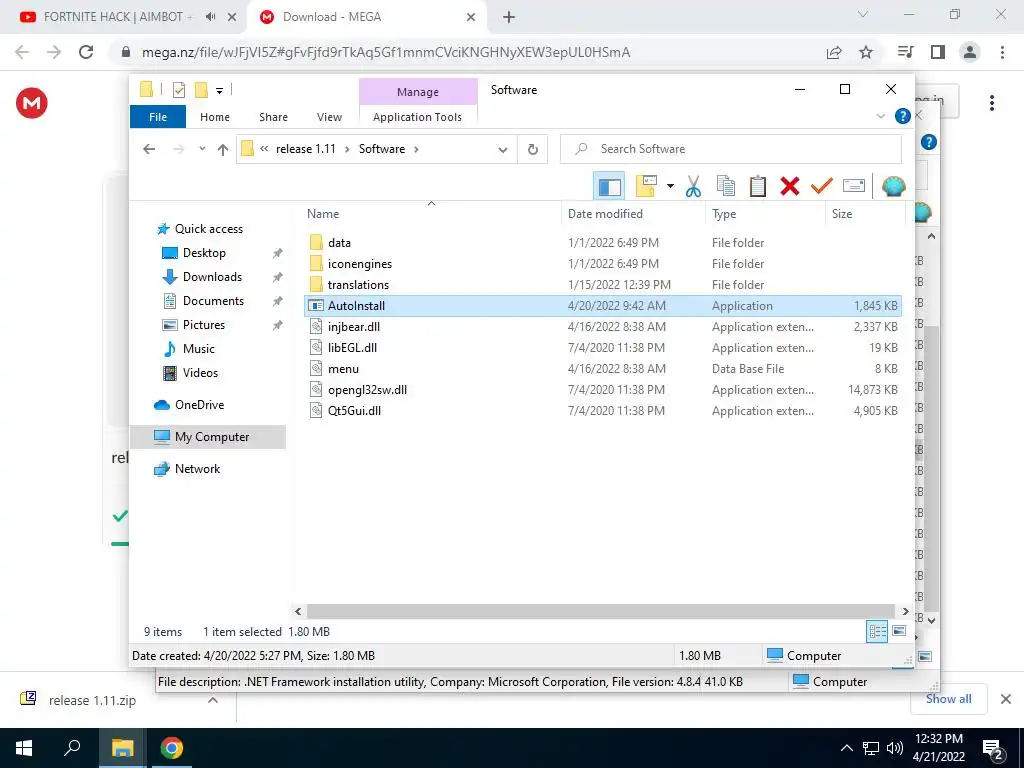Click Show all downloads link
Screen dimensions: 1024x768
point(948,699)
